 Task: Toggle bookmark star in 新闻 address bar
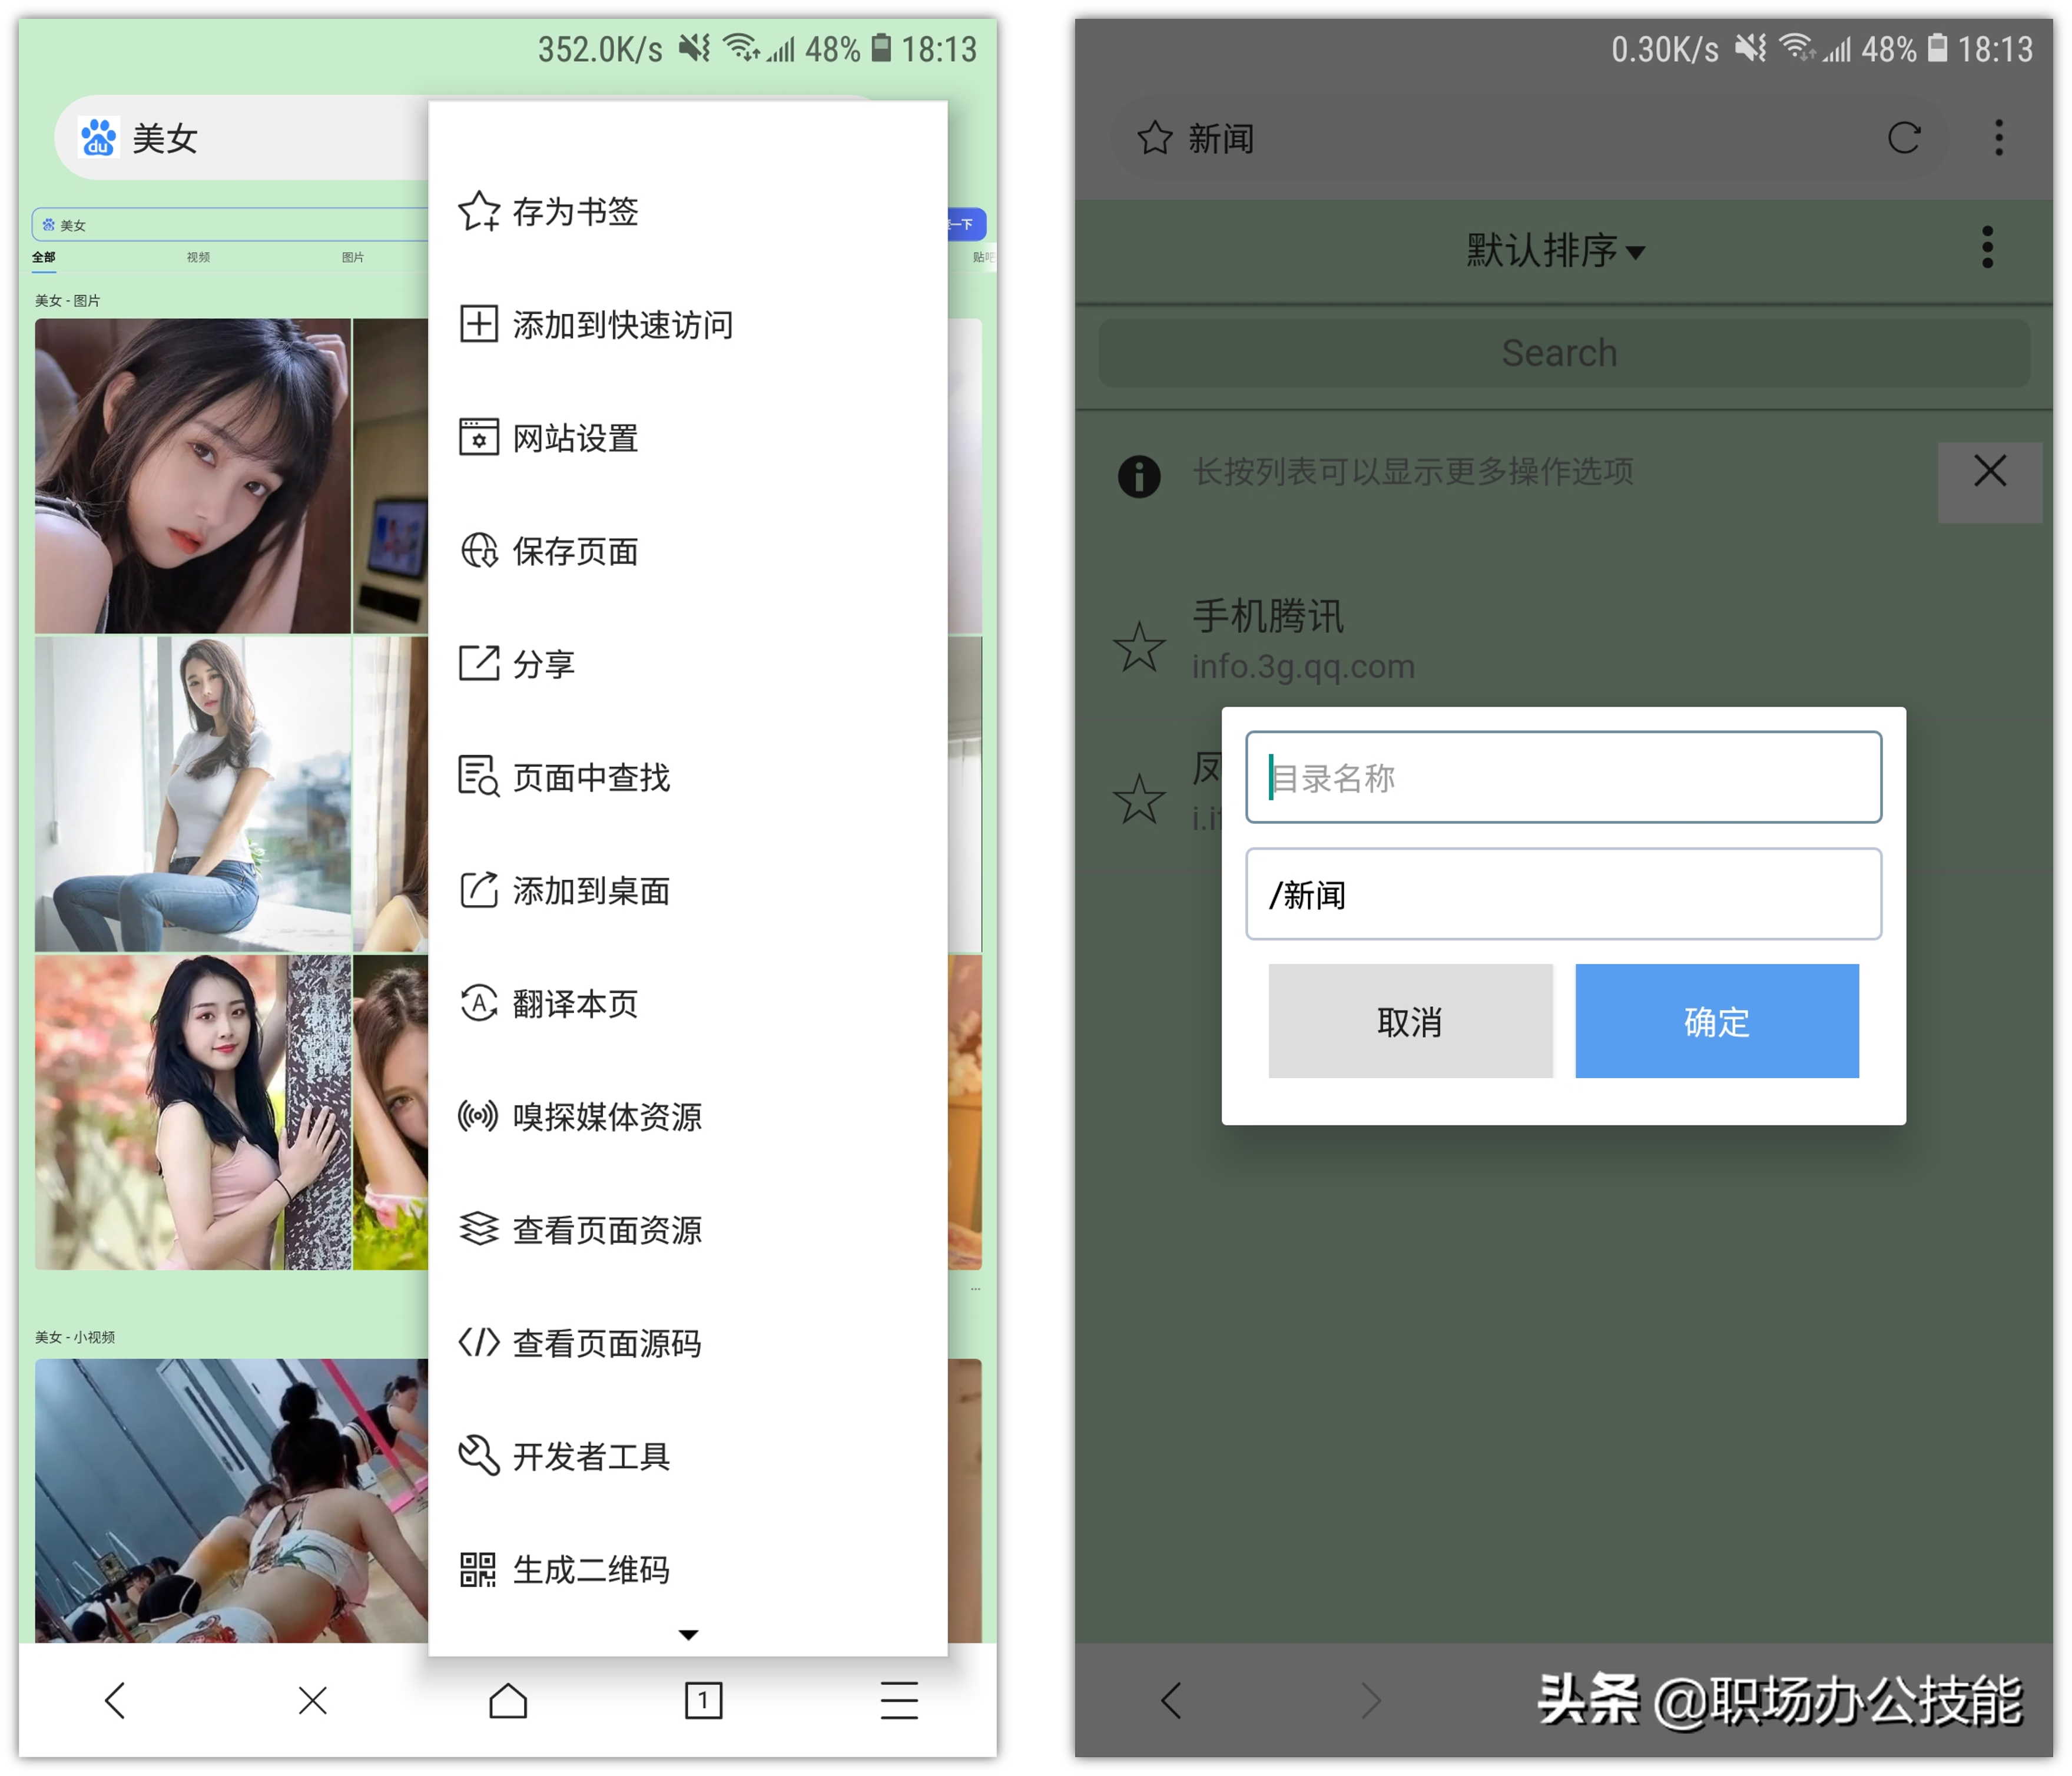coord(1154,138)
